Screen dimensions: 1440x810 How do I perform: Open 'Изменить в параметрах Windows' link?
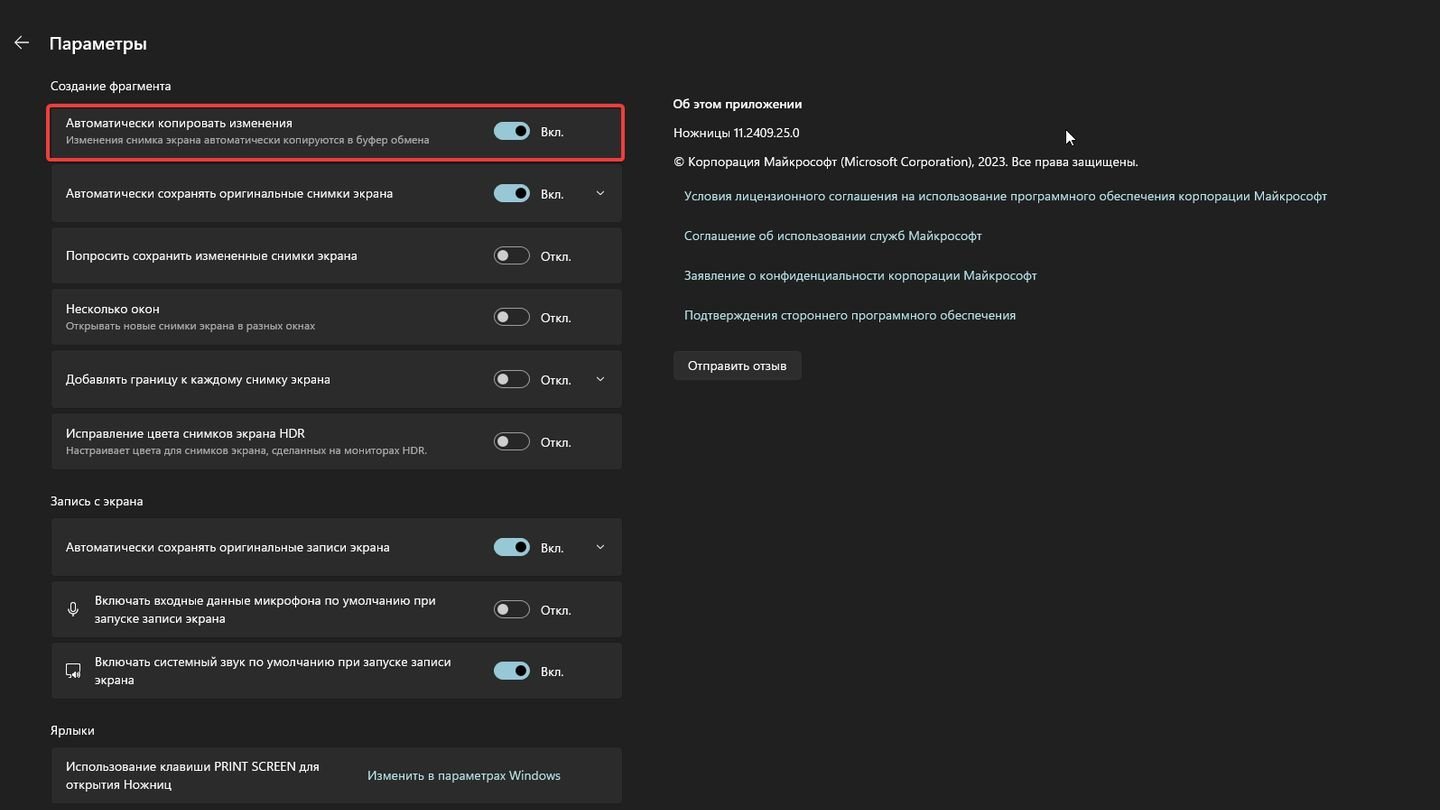pyautogui.click(x=464, y=775)
